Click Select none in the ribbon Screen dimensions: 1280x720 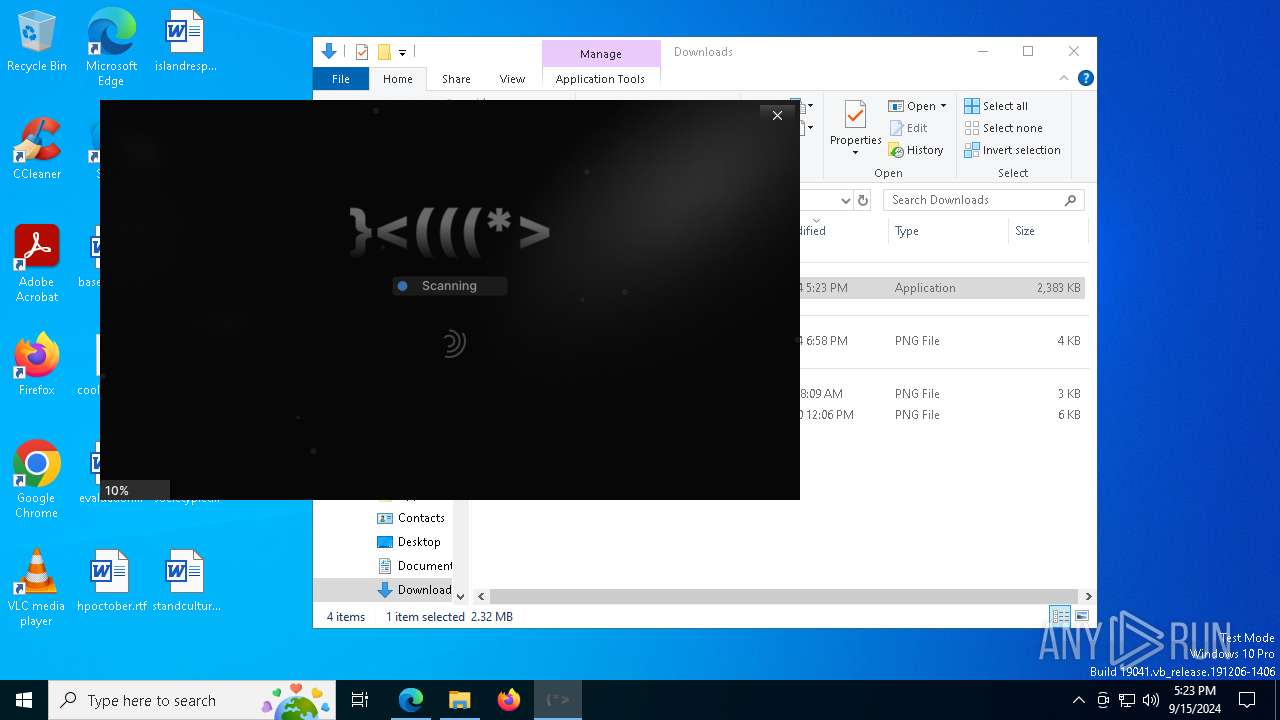point(1003,128)
